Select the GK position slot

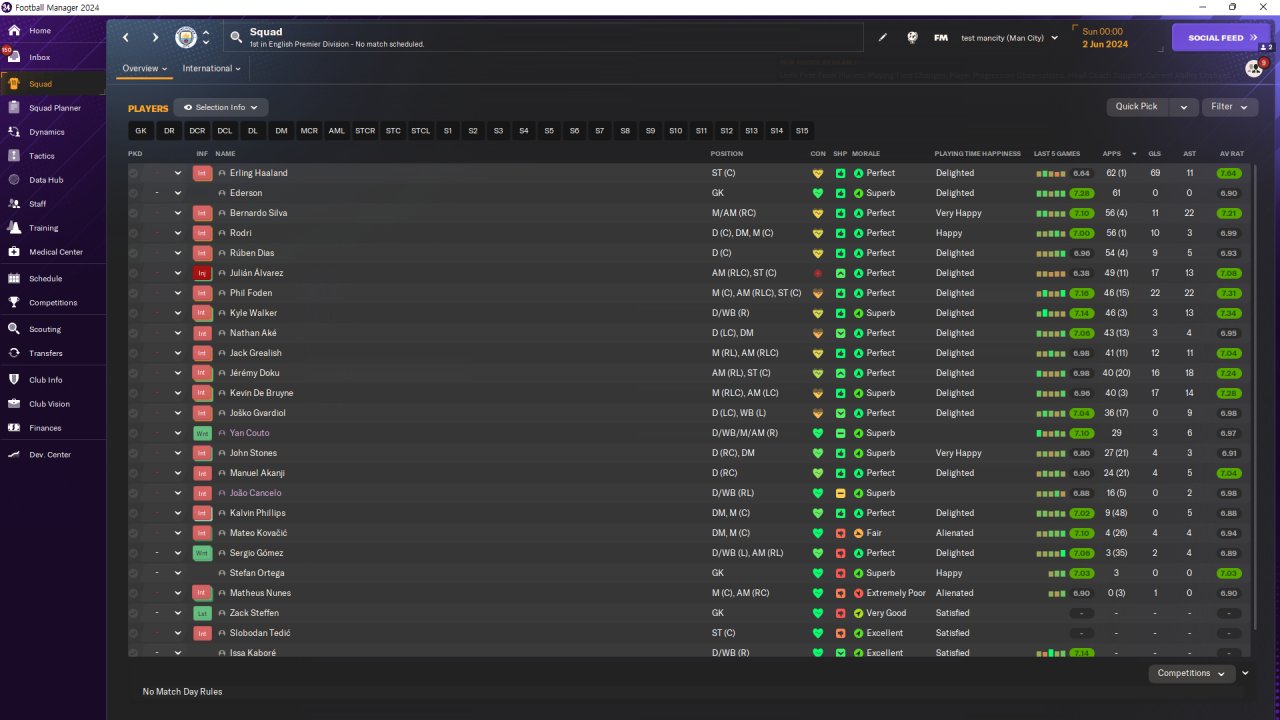tap(141, 131)
